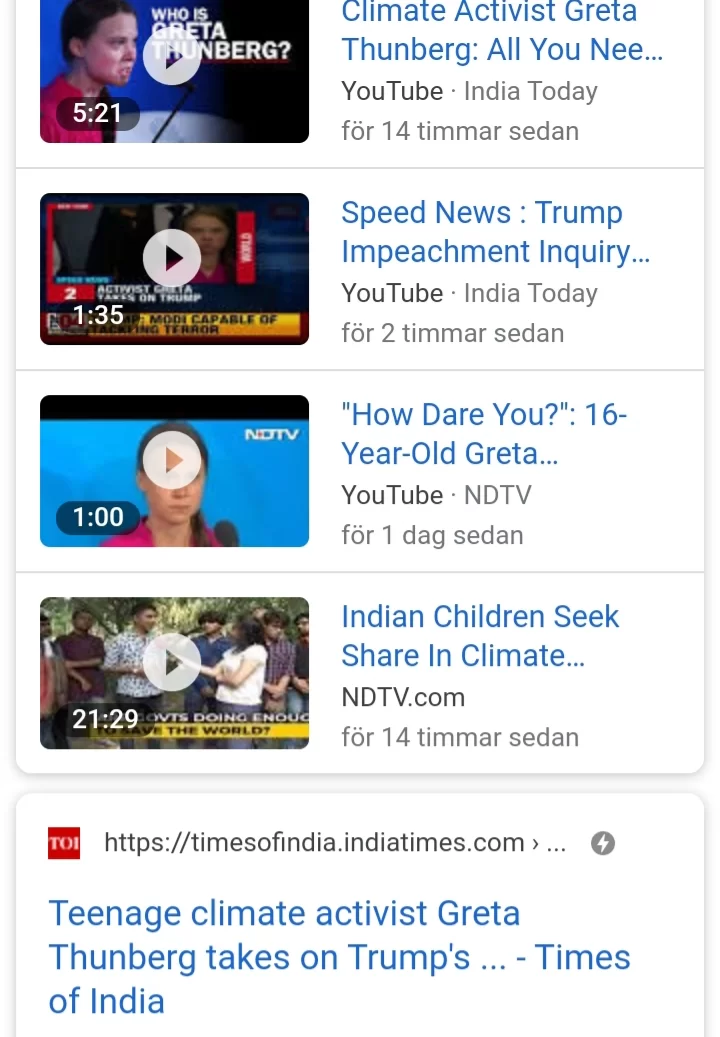Play the NDTV 'How Dare You?' video
This screenshot has width=720, height=1037.
coord(172,460)
